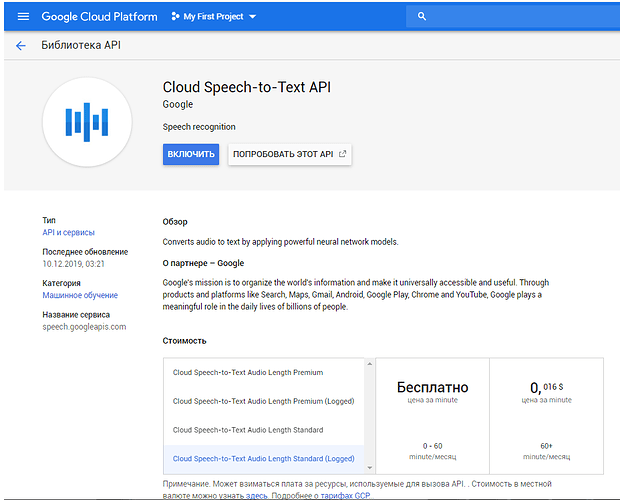The width and height of the screenshot is (620, 500).
Task: Open the тарифах GCP link
Action: [345, 496]
